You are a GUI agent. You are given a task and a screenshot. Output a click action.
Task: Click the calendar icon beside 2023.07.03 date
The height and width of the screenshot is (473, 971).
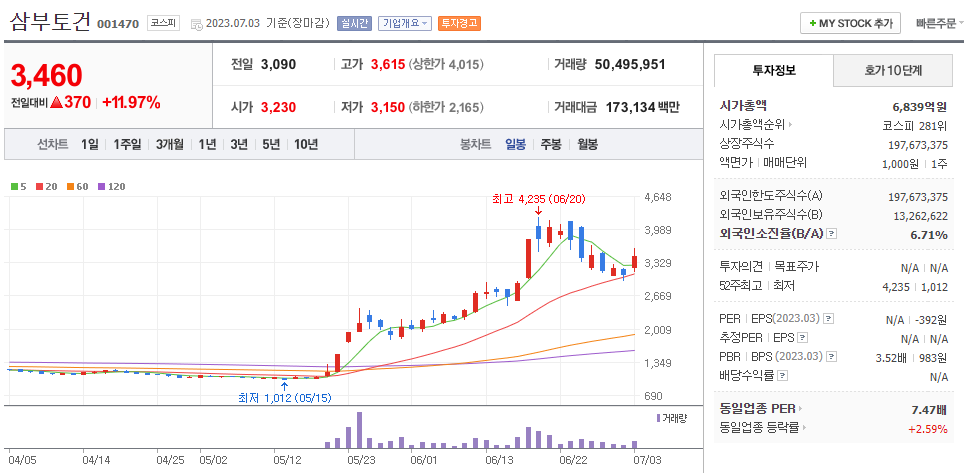pyautogui.click(x=196, y=25)
